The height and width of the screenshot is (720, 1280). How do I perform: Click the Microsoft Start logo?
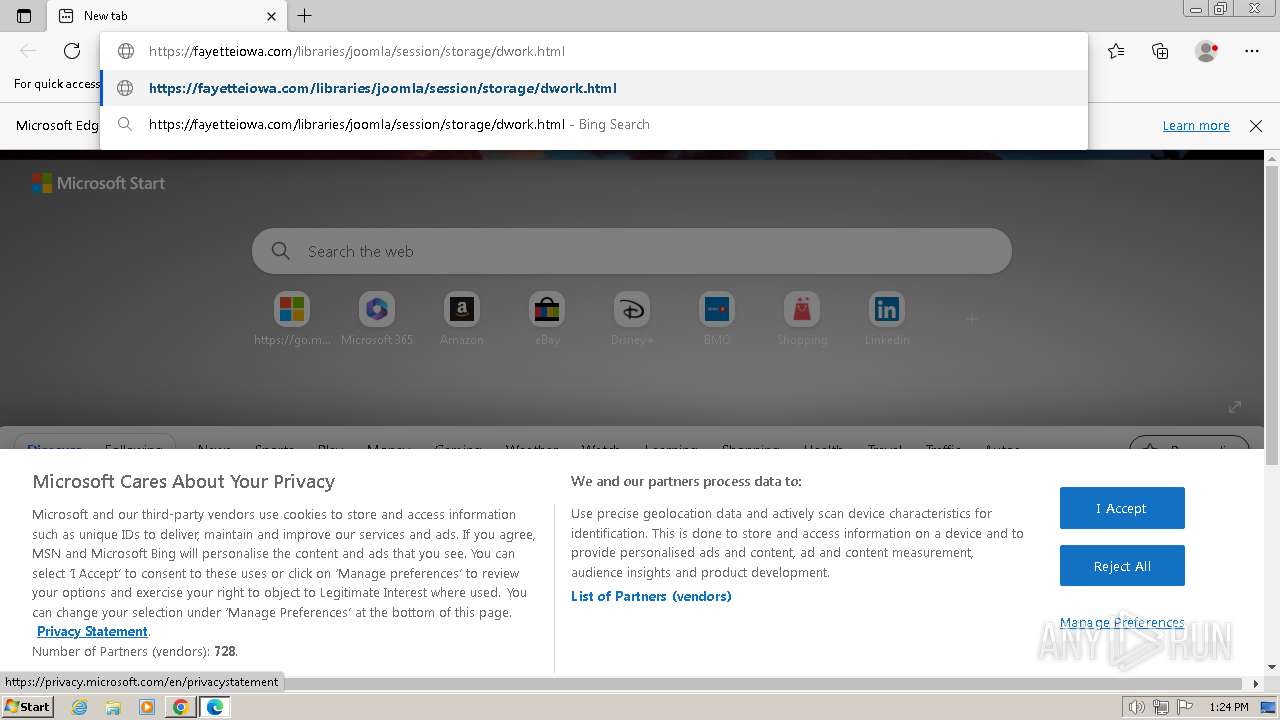click(98, 183)
